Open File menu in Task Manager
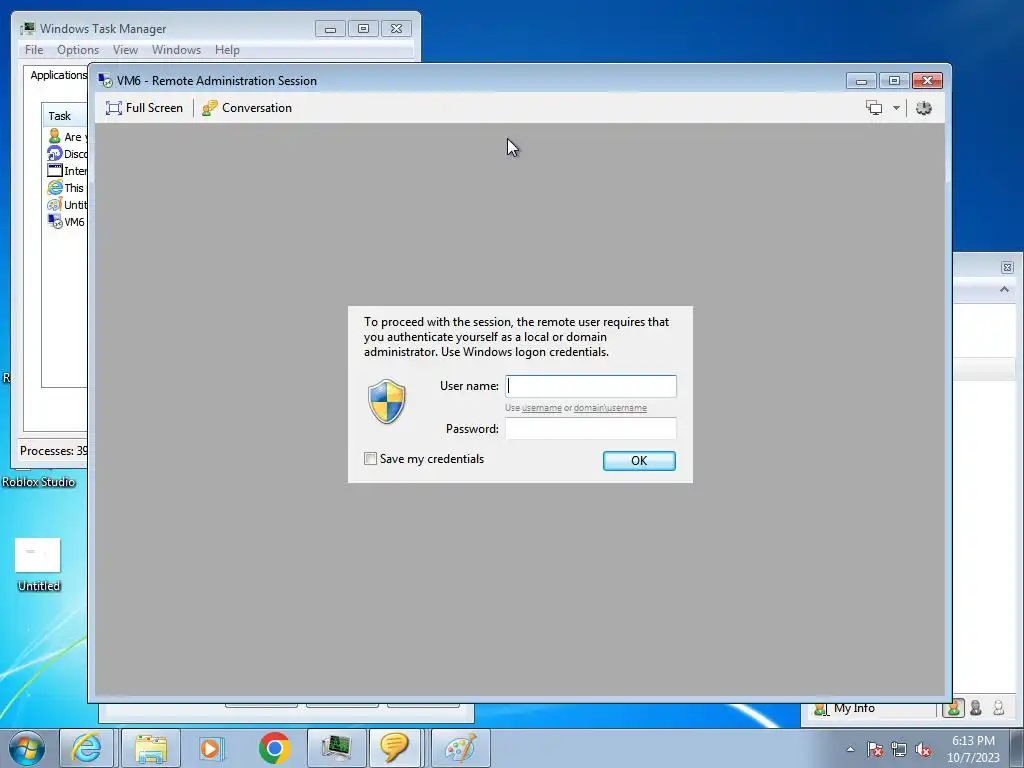Image resolution: width=1024 pixels, height=768 pixels. [x=34, y=50]
